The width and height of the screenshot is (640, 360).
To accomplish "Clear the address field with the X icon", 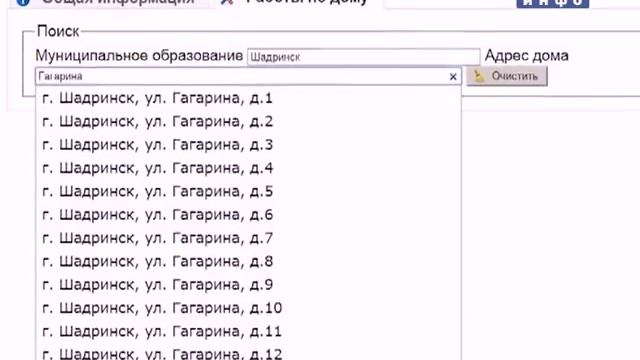I will 453,76.
